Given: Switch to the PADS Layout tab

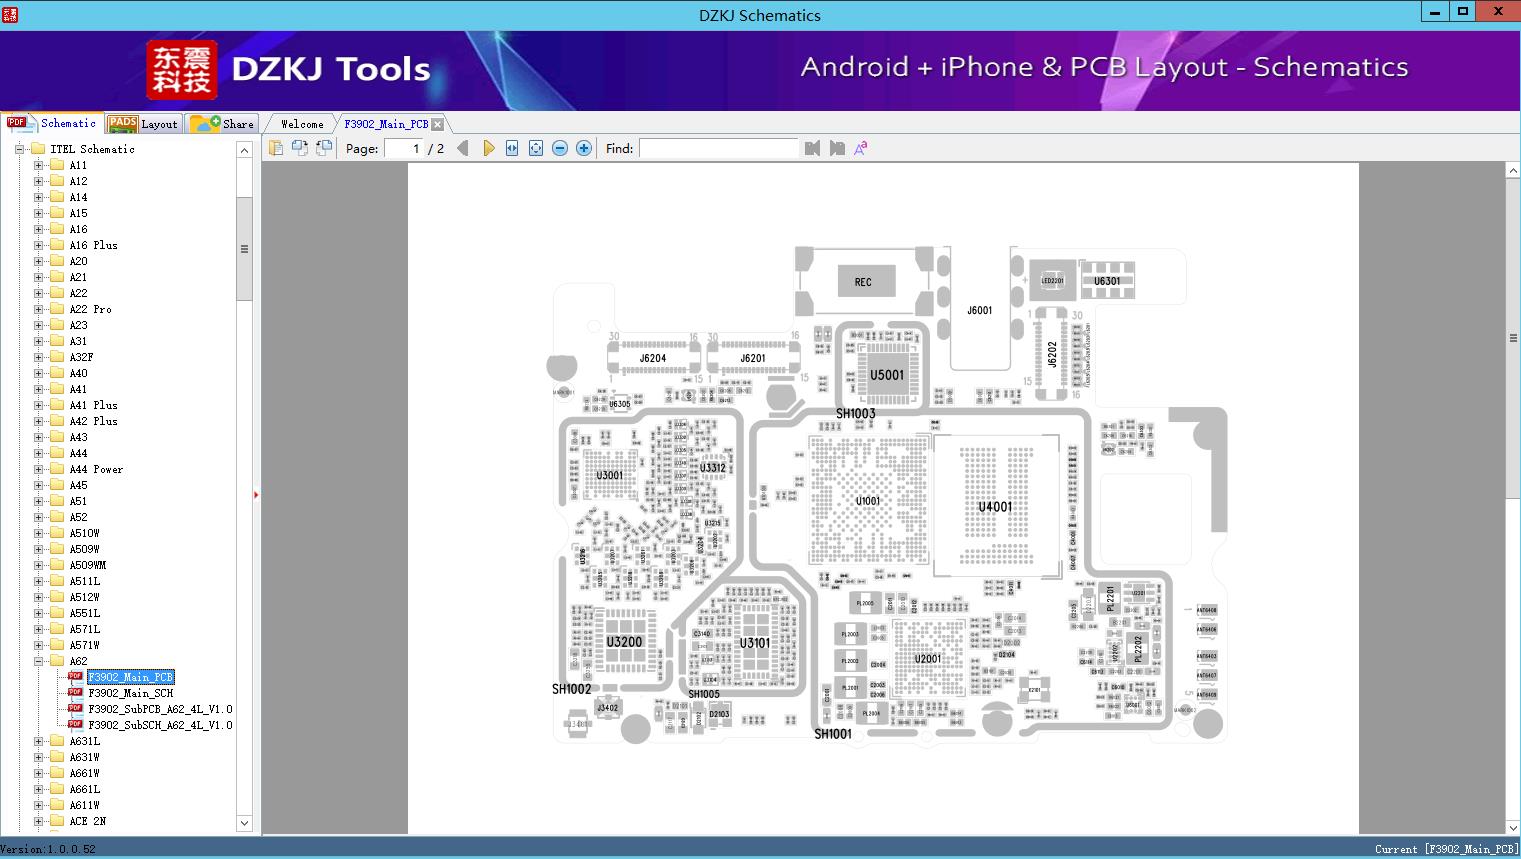Looking at the screenshot, I should 143,124.
